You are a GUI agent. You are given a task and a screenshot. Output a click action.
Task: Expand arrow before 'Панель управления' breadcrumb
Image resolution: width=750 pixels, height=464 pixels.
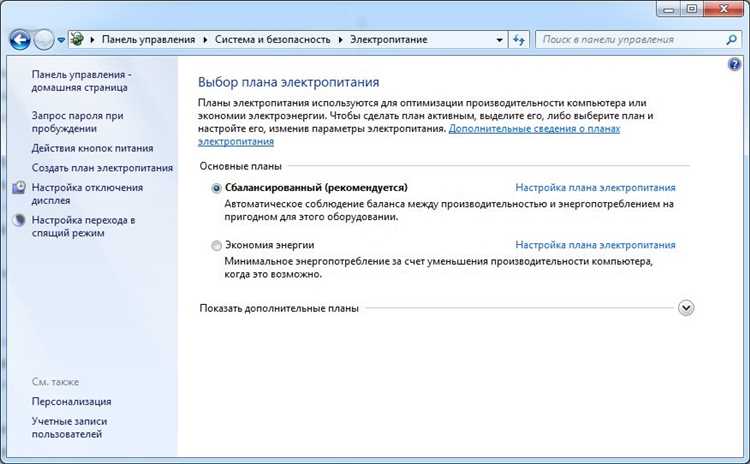92,40
